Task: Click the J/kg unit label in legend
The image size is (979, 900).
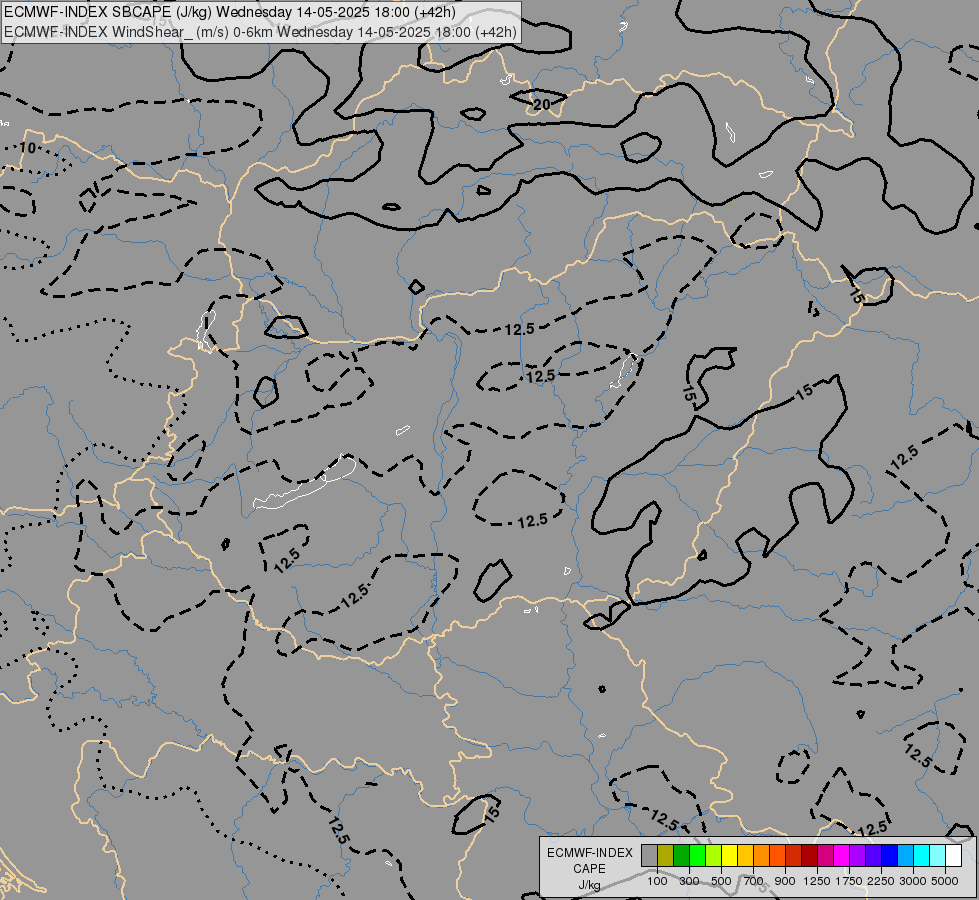Action: [589, 885]
